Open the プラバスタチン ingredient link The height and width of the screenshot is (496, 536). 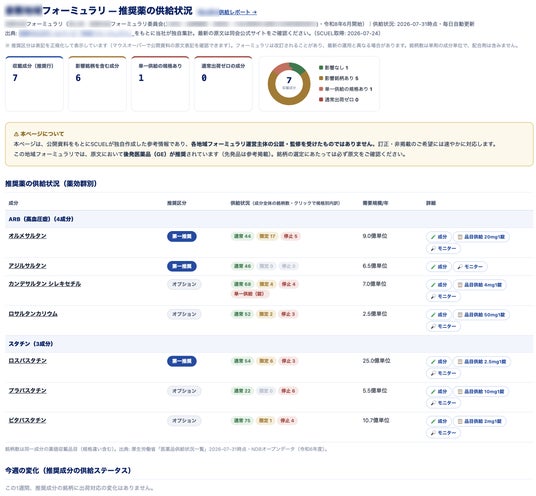(x=27, y=390)
